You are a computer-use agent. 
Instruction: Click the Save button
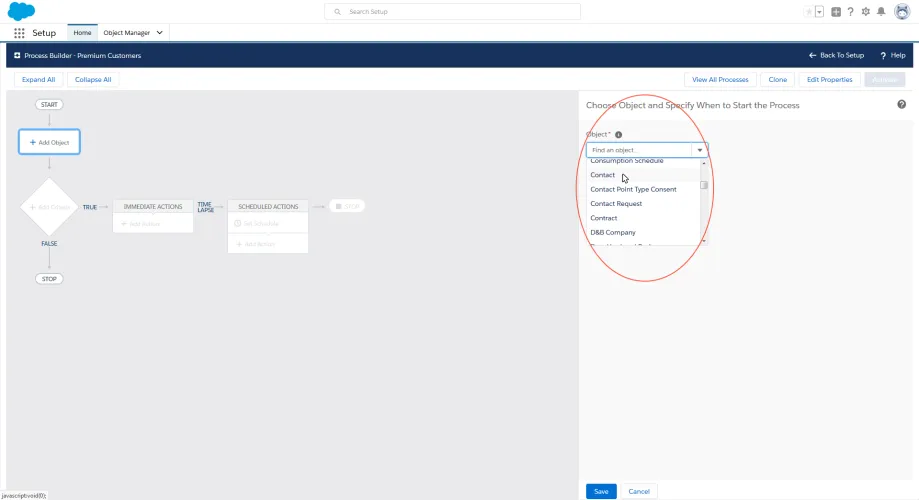click(x=601, y=491)
